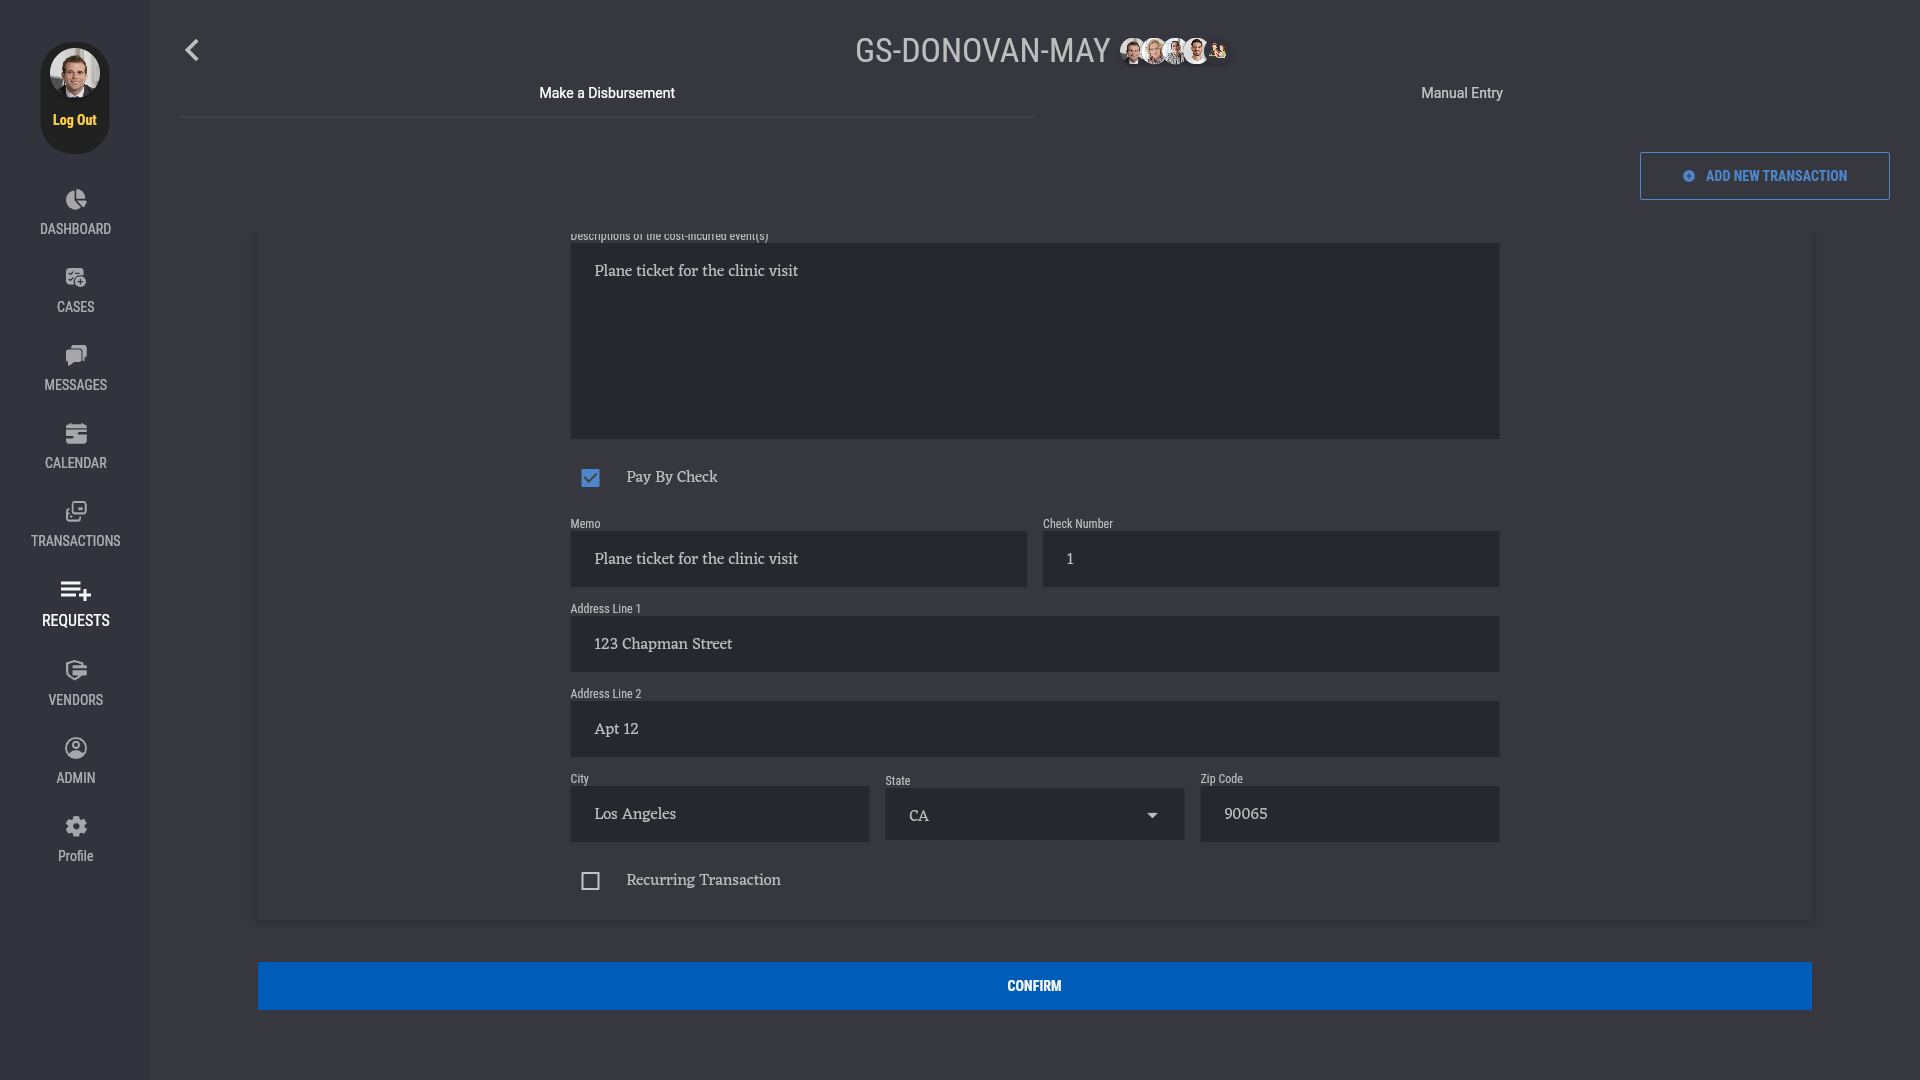
Task: Select the Vendors sidebar icon
Action: pyautogui.click(x=76, y=671)
